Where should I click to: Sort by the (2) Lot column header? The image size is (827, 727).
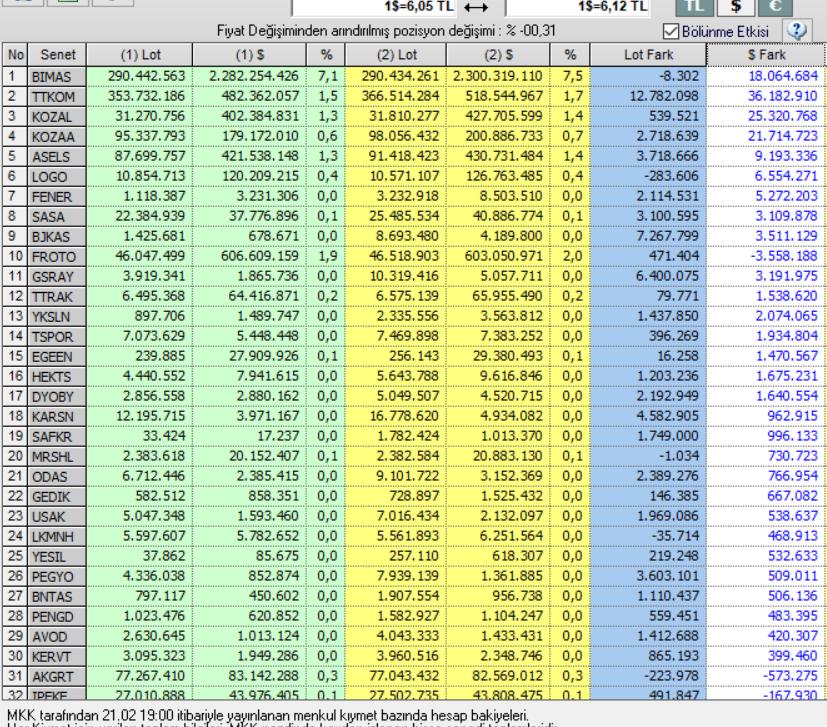click(396, 55)
